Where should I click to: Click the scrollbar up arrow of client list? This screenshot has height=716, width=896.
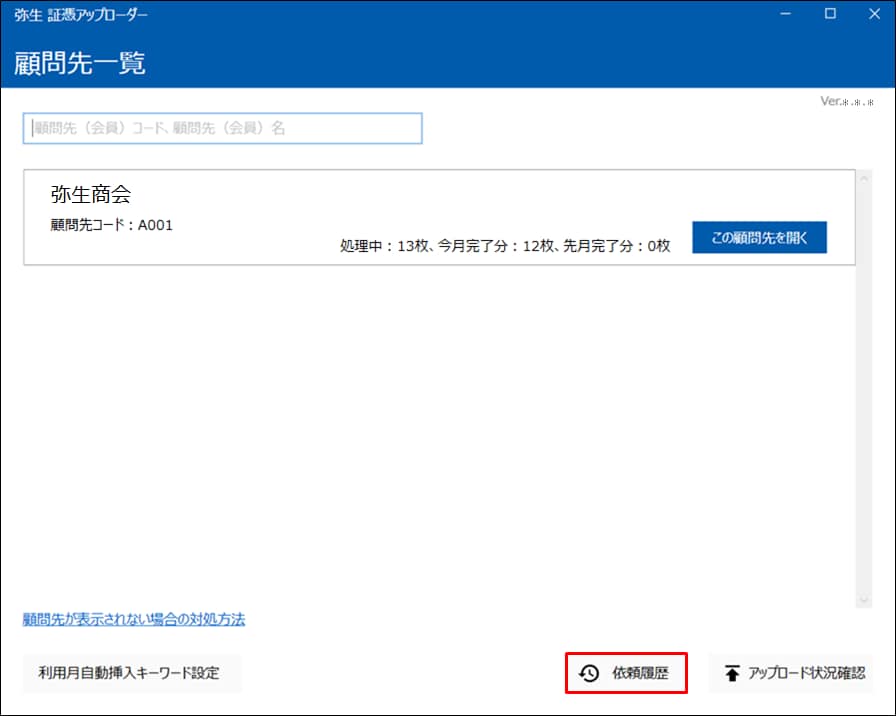tap(864, 177)
